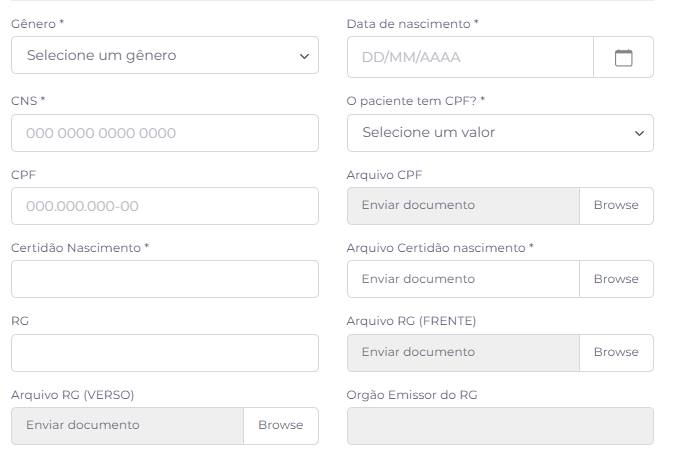This screenshot has height=454, width=675.
Task: Click Browse for Arquivo RG (FRENTE)
Action: (616, 353)
